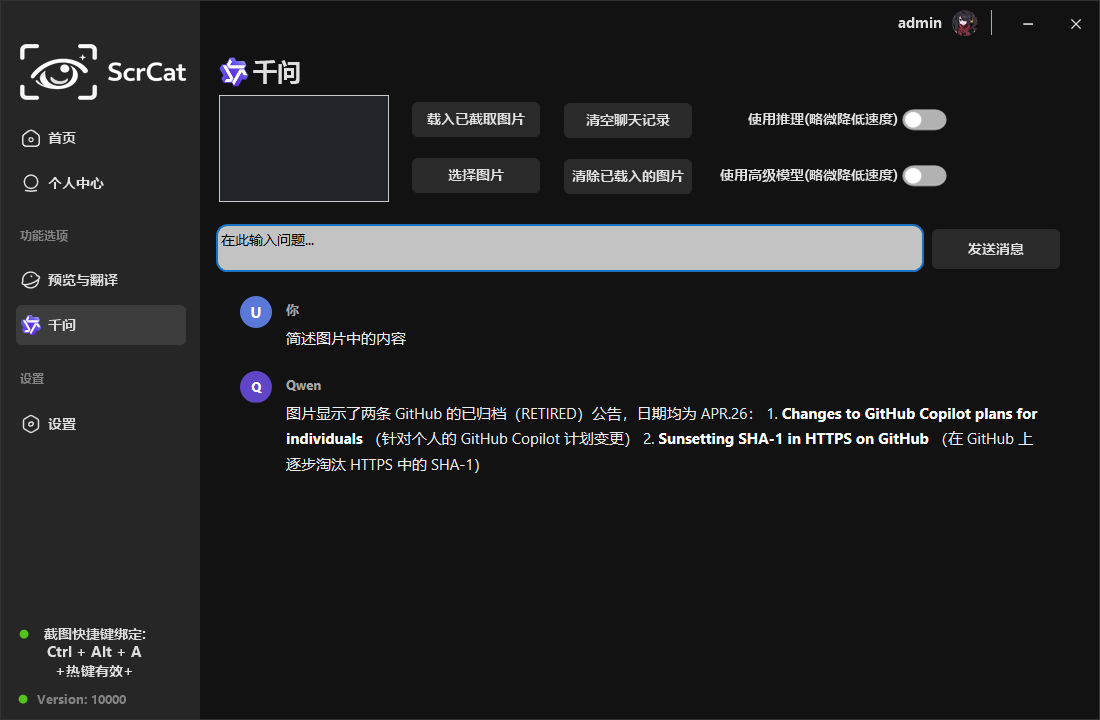Open 设置 menu item in sidebar
Screen dimensions: 1100x720
(101, 424)
